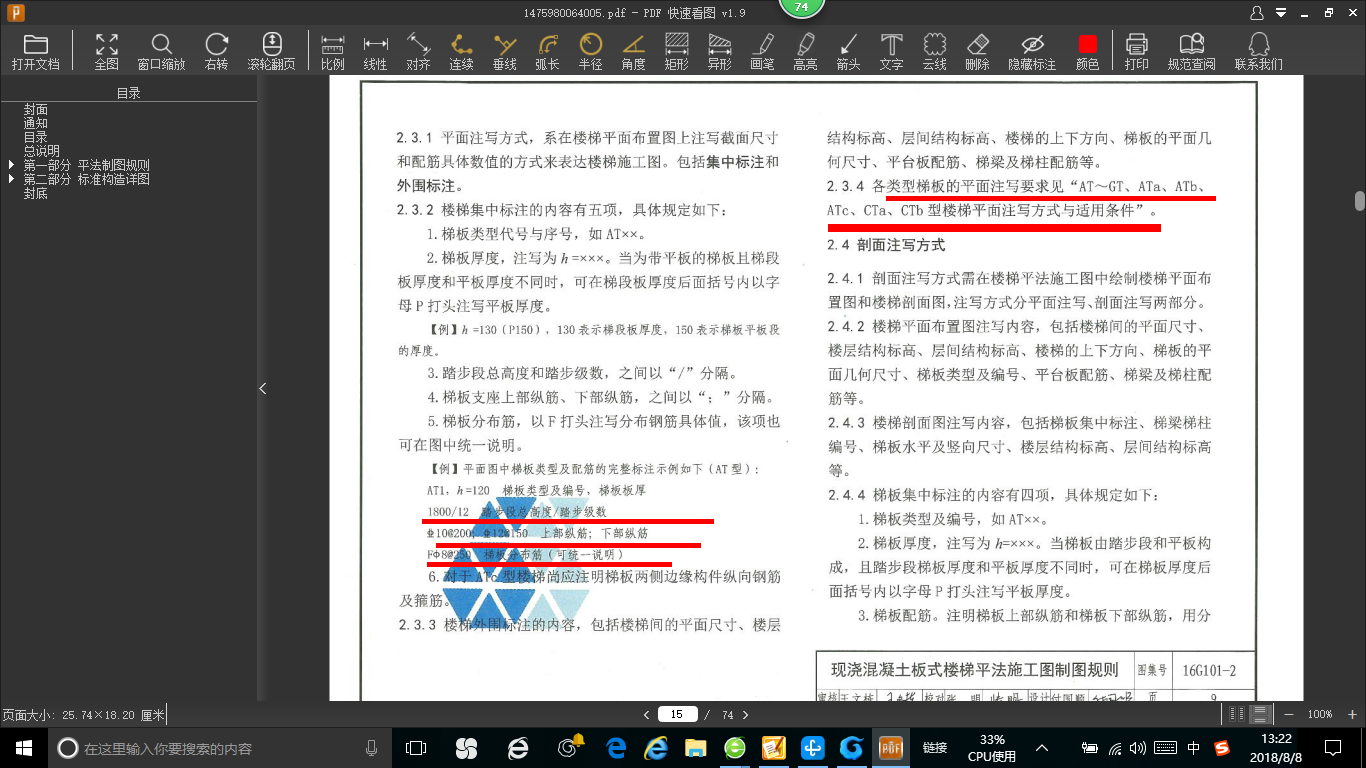This screenshot has height=768, width=1366.
Task: Click the green 74 badge at top
Action: click(x=801, y=7)
